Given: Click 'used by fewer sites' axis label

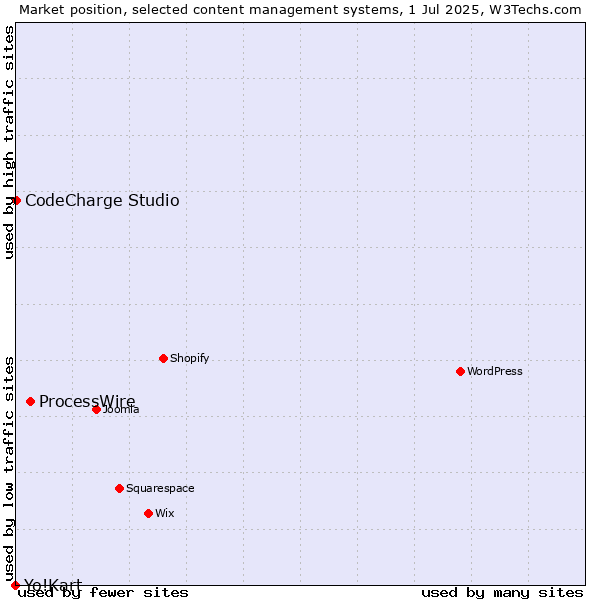Looking at the screenshot, I should [103, 593].
